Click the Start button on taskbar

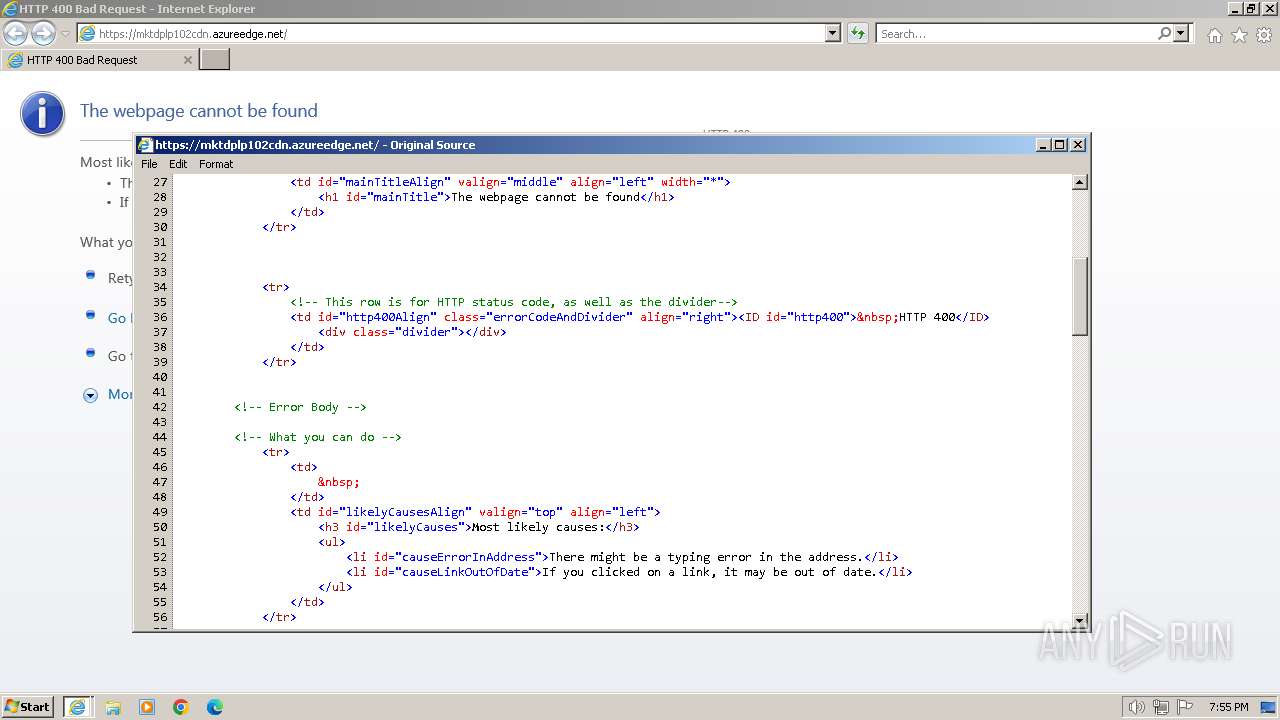click(27, 706)
